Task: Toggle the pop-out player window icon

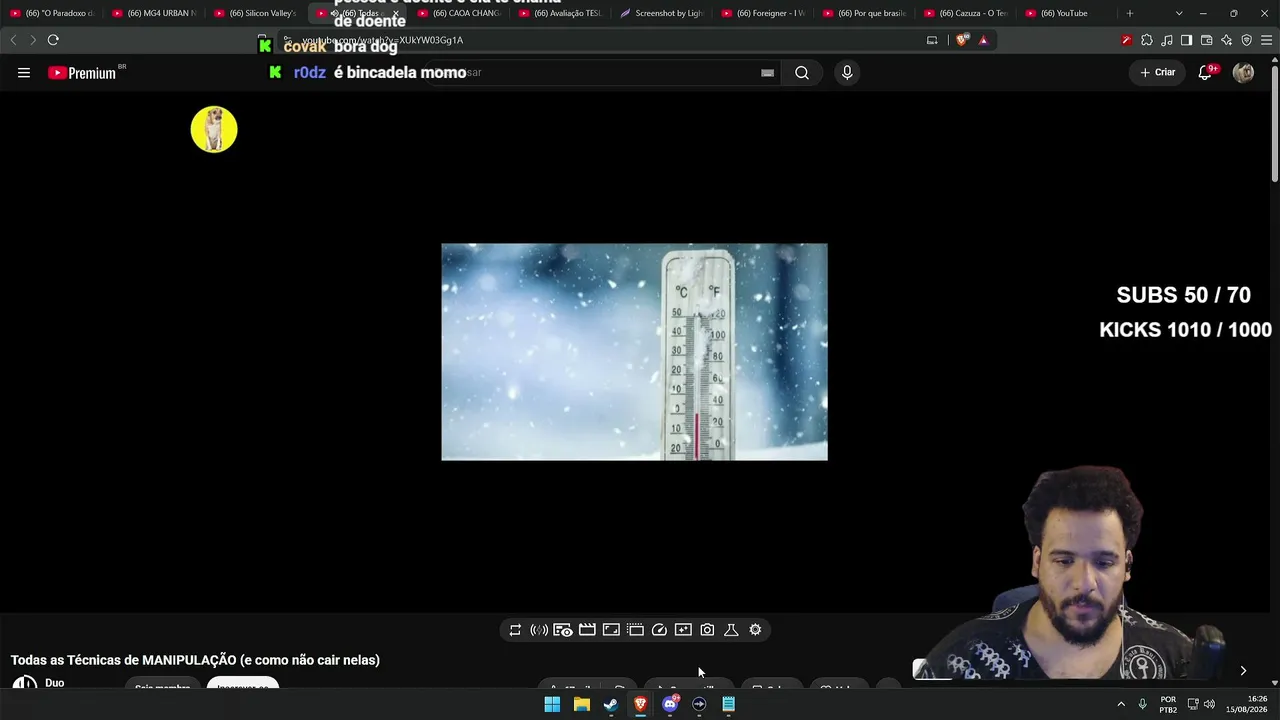Action: [x=635, y=630]
